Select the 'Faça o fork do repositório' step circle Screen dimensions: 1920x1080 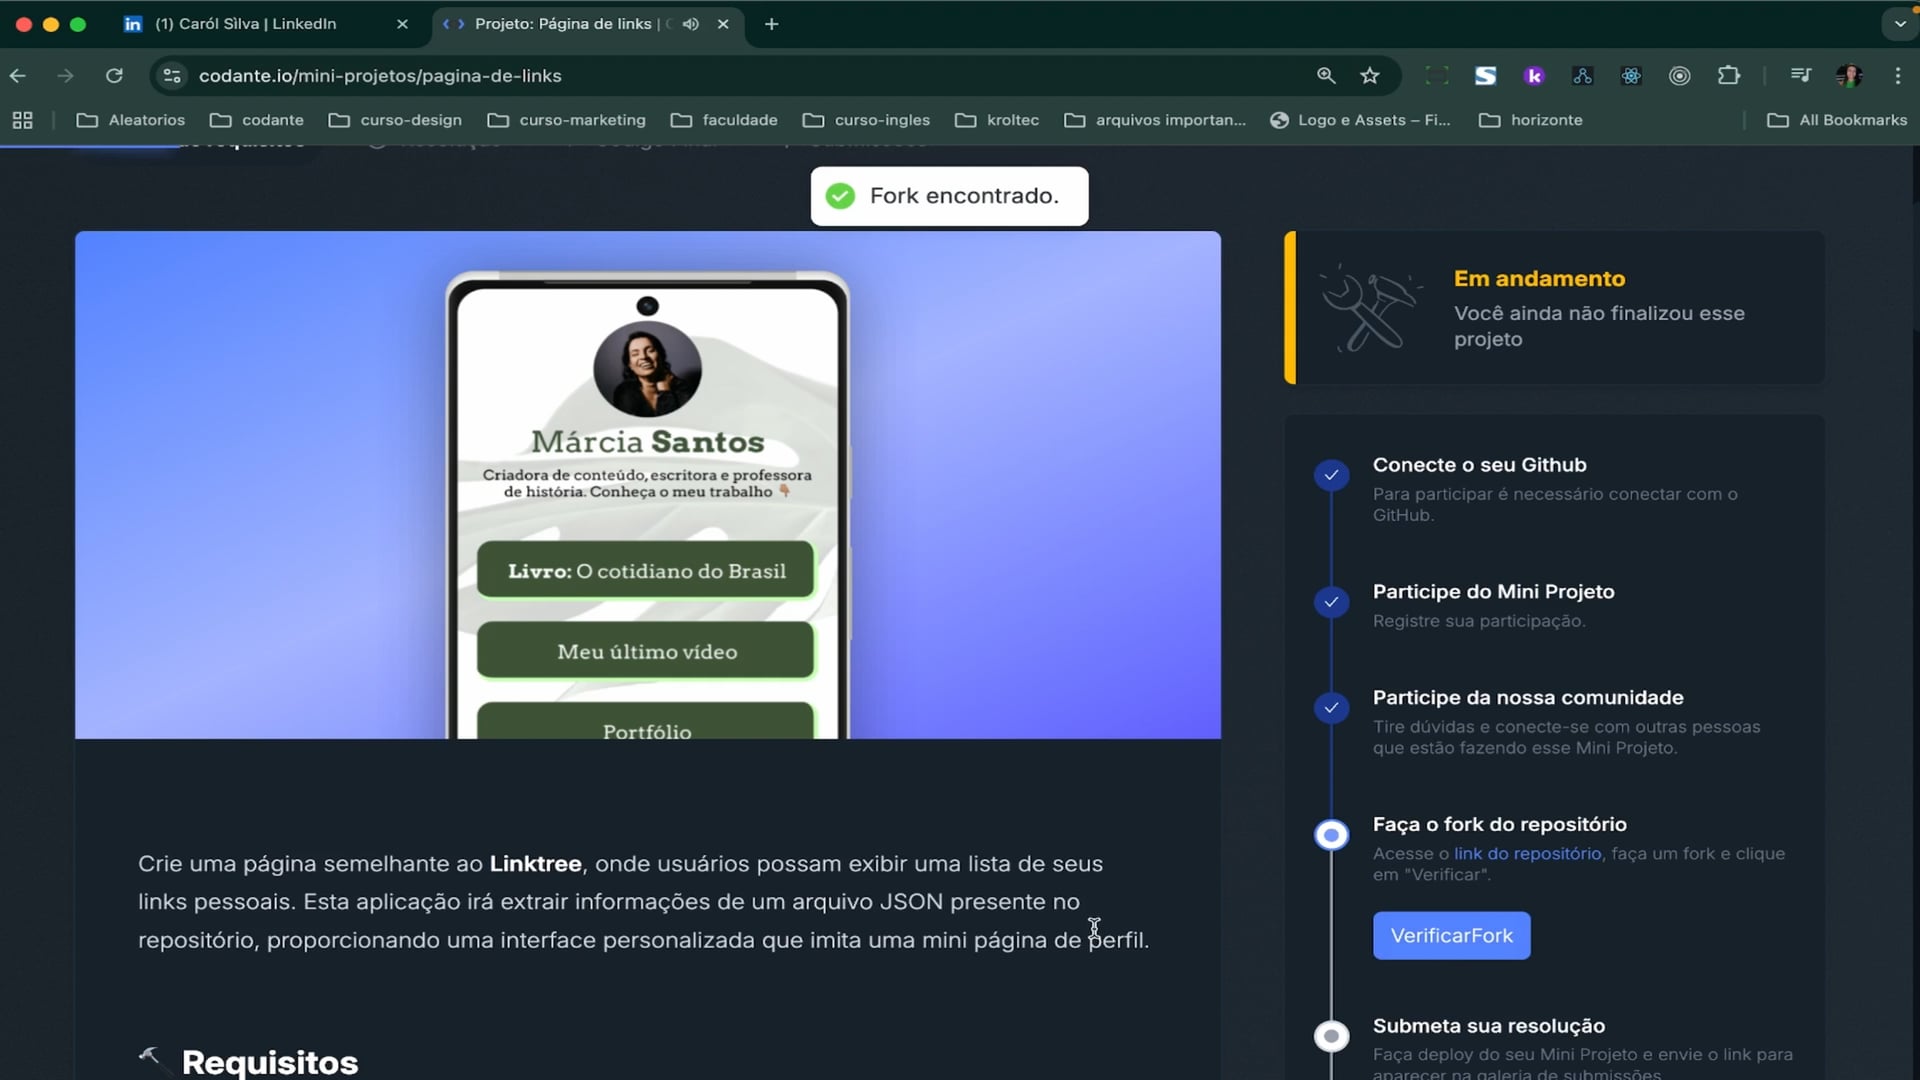1331,835
